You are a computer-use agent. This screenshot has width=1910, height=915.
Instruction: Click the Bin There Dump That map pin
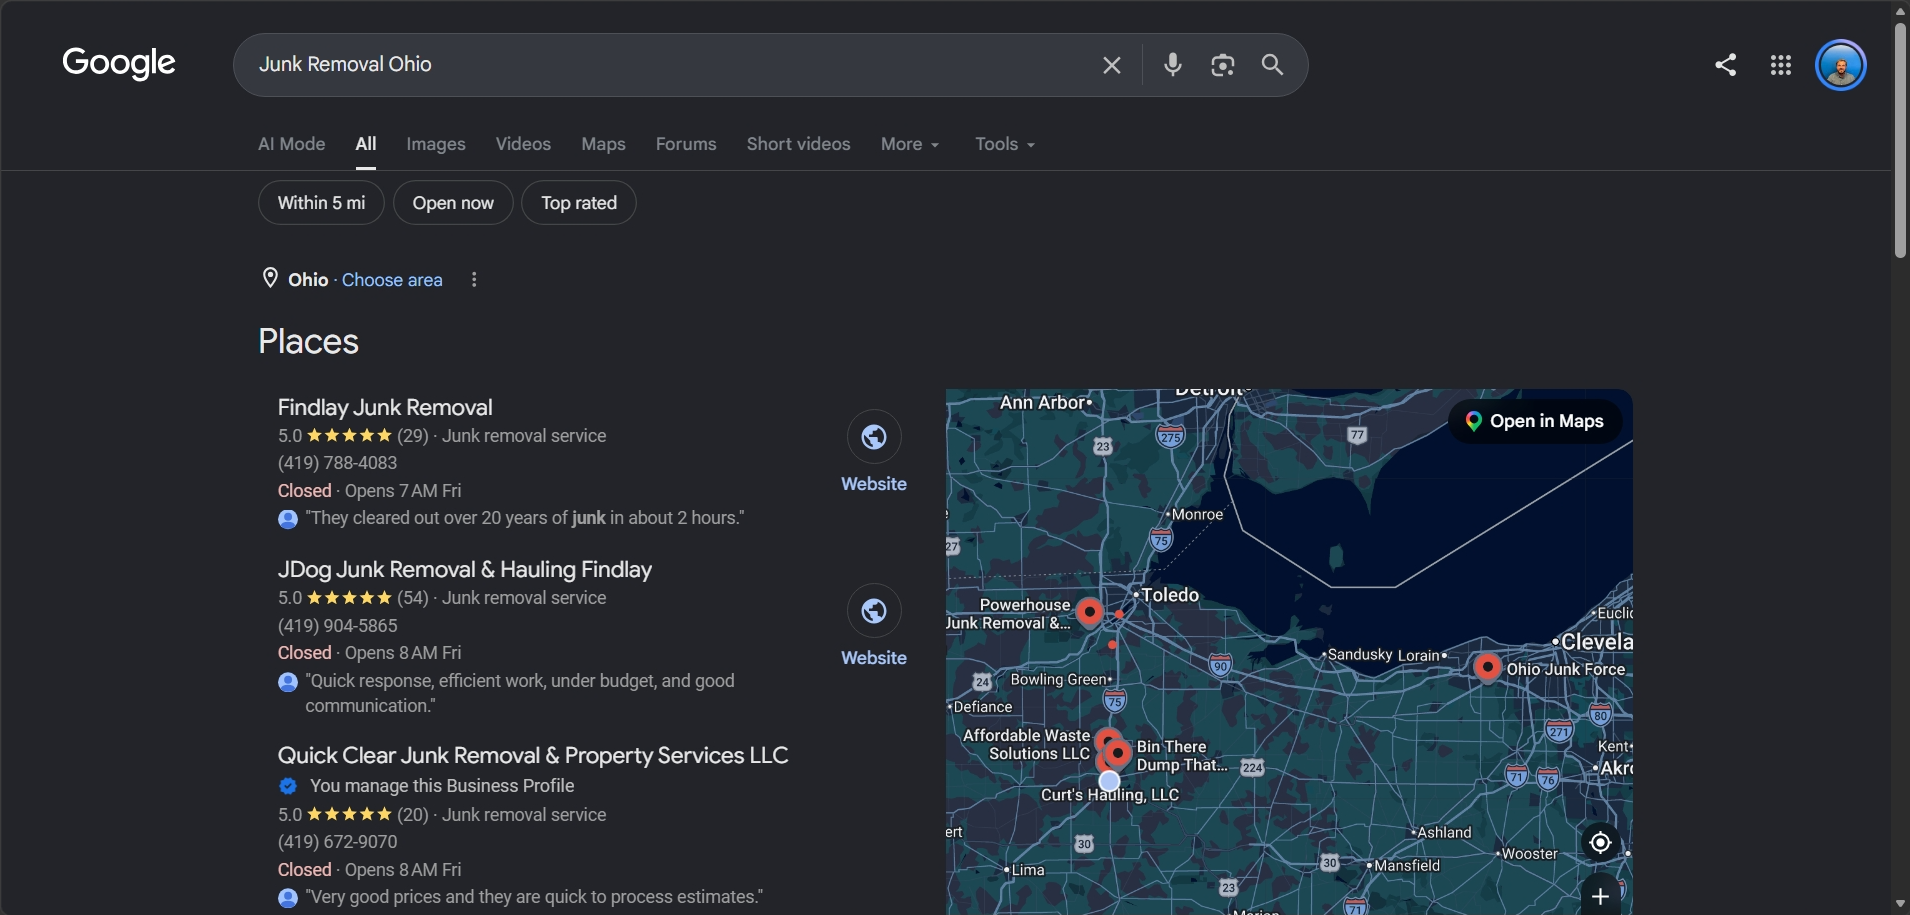(x=1118, y=753)
